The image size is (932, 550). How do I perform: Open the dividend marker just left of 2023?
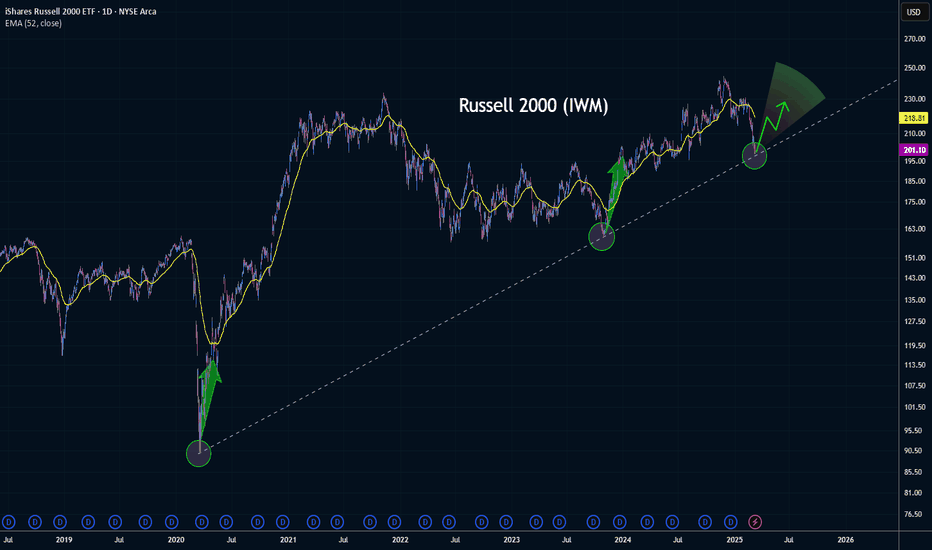(x=506, y=522)
